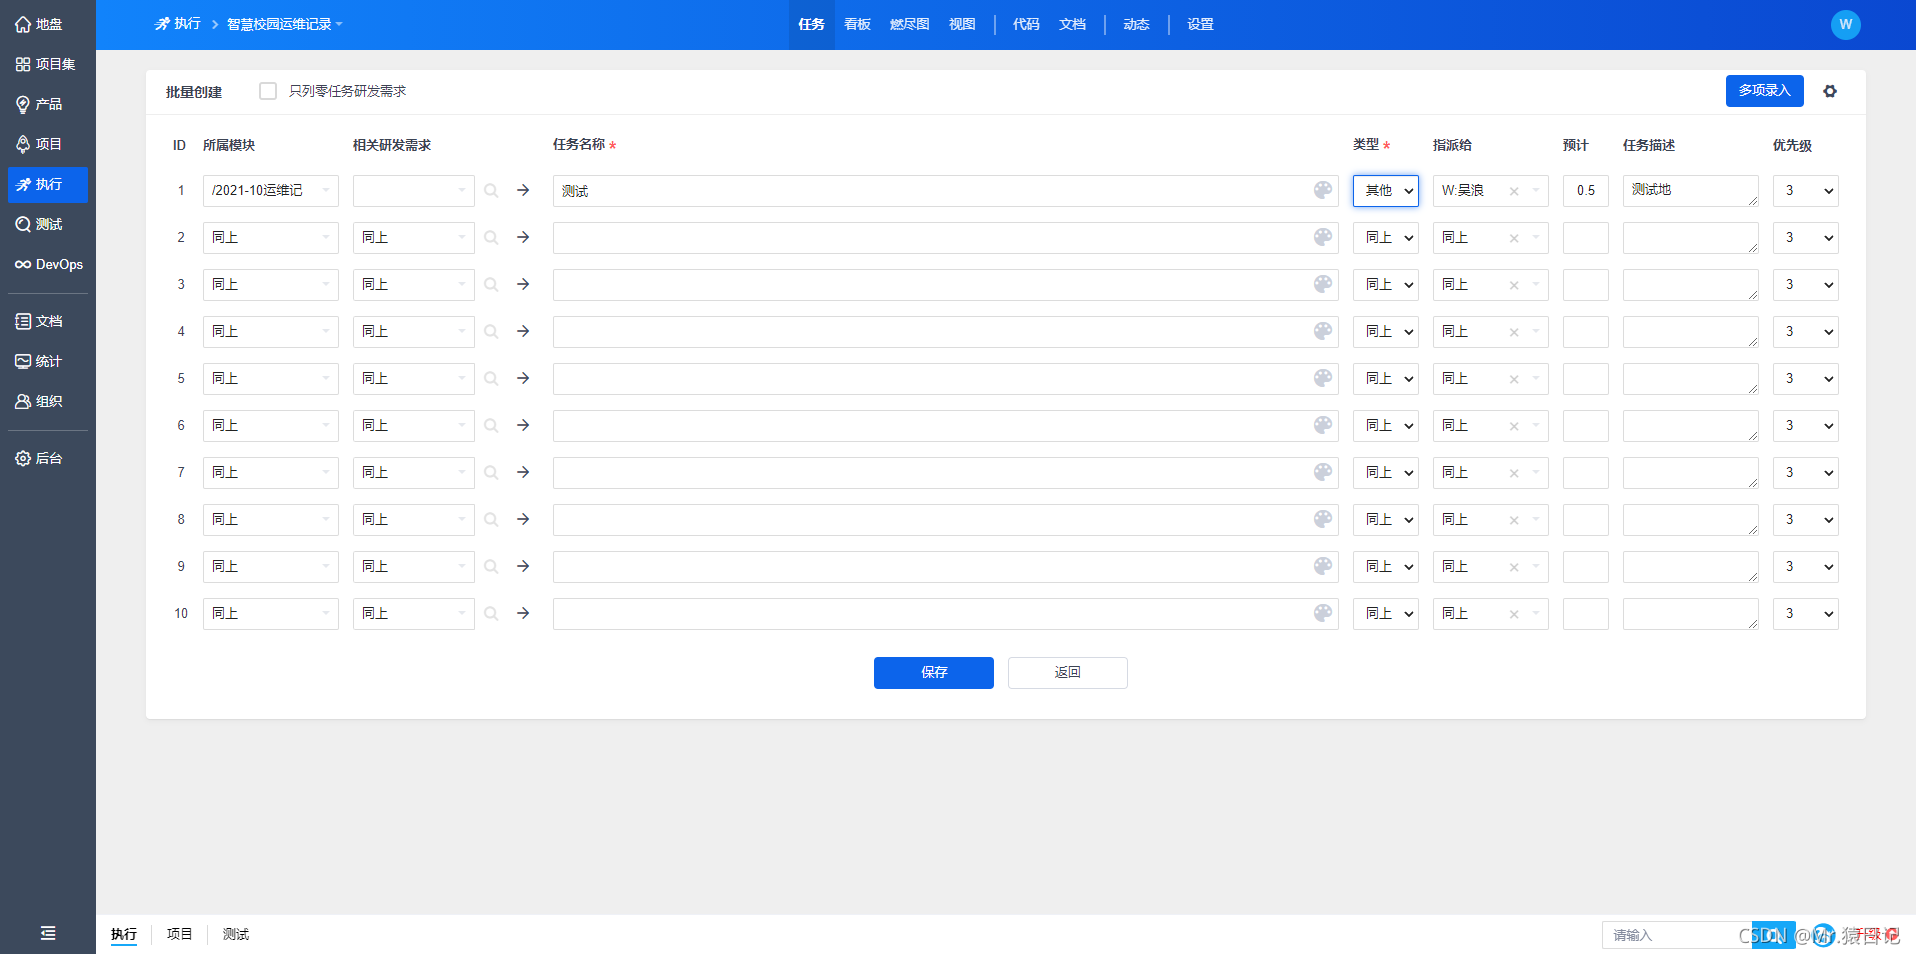Open the priority dropdown in row 8
Image resolution: width=1916 pixels, height=954 pixels.
click(x=1806, y=520)
